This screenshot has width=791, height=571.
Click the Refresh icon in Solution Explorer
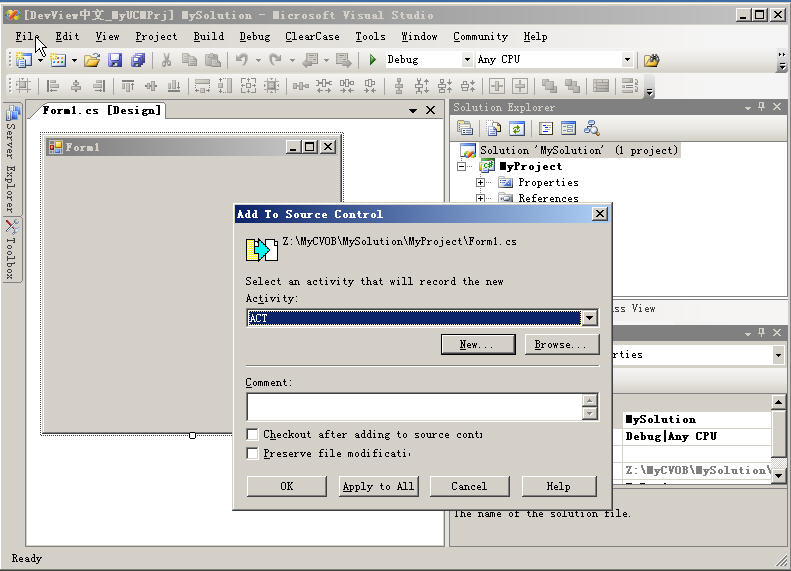coord(517,128)
